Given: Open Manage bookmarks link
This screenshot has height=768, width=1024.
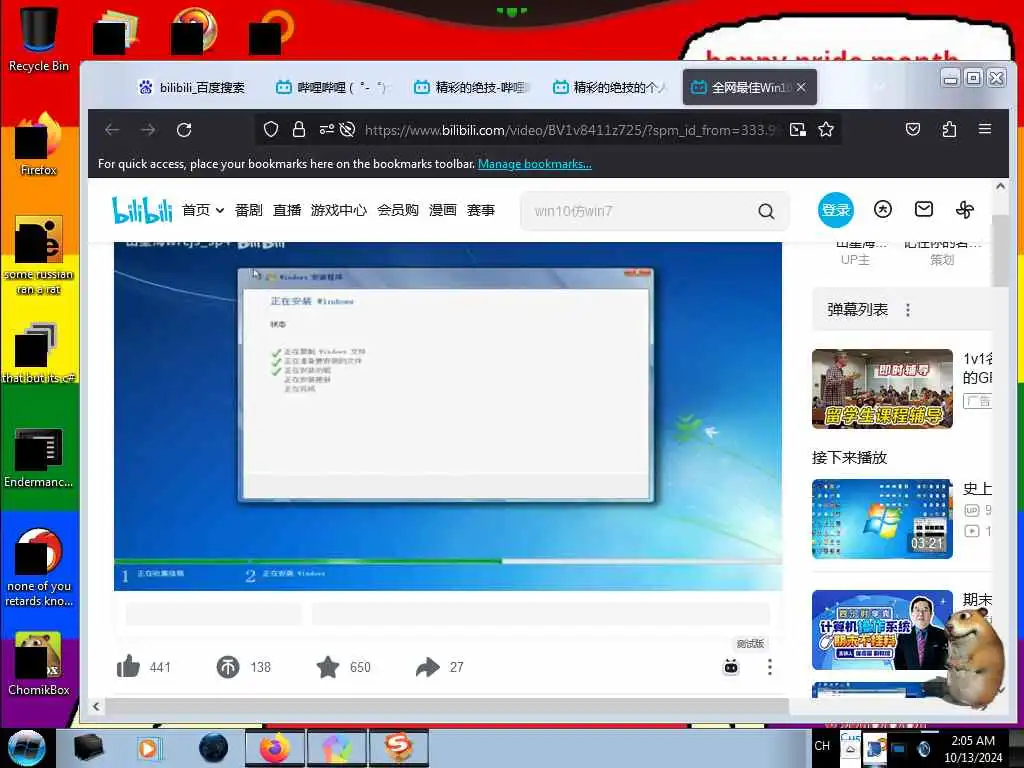Looking at the screenshot, I should (535, 164).
